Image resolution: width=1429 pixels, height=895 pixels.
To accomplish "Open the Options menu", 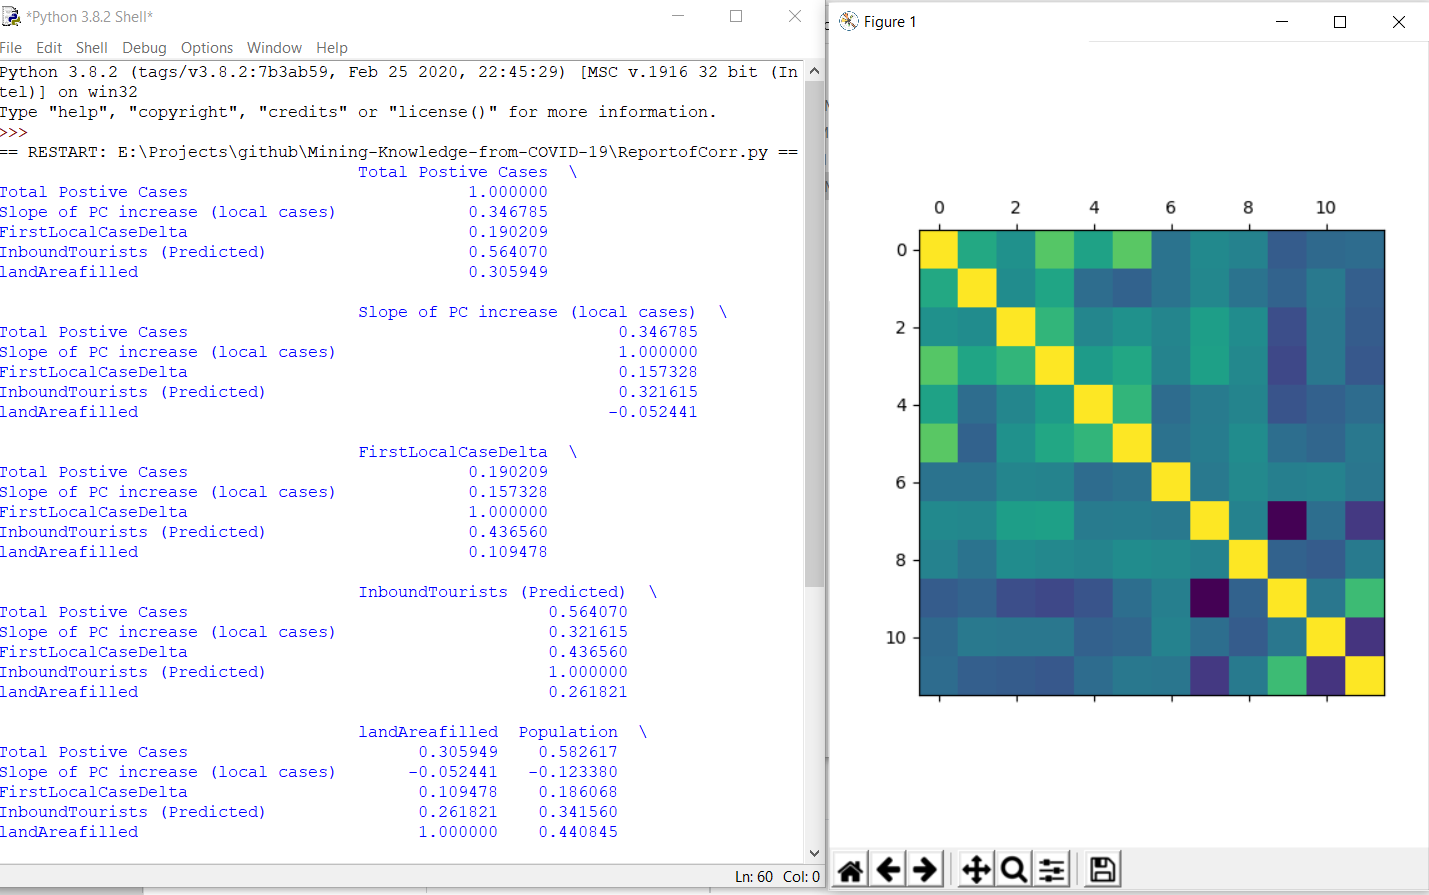I will (x=206, y=48).
